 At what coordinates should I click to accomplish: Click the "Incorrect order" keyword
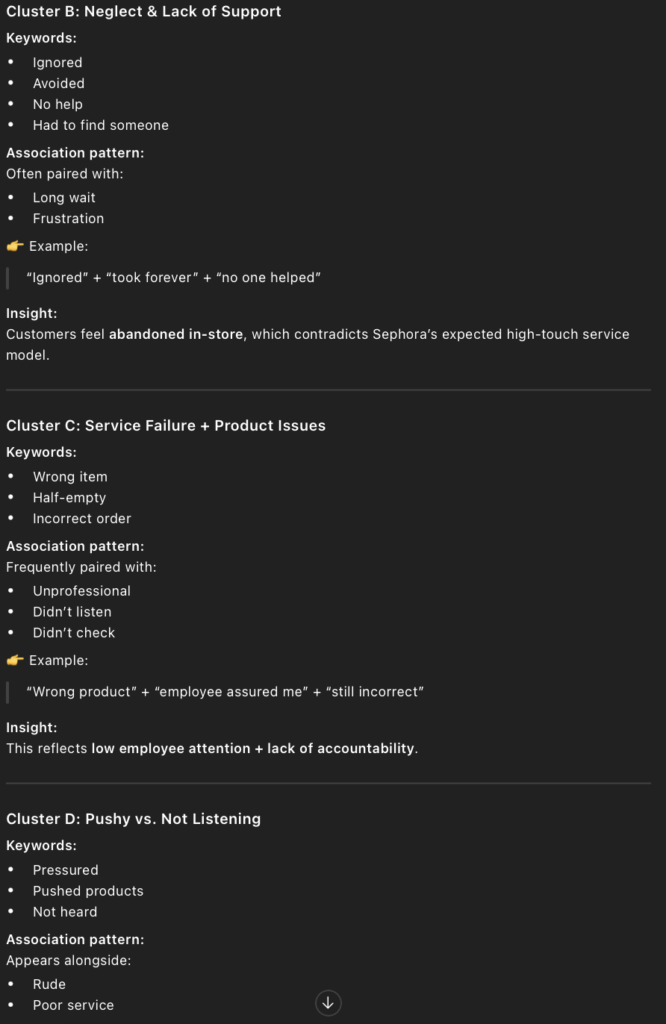coord(82,518)
